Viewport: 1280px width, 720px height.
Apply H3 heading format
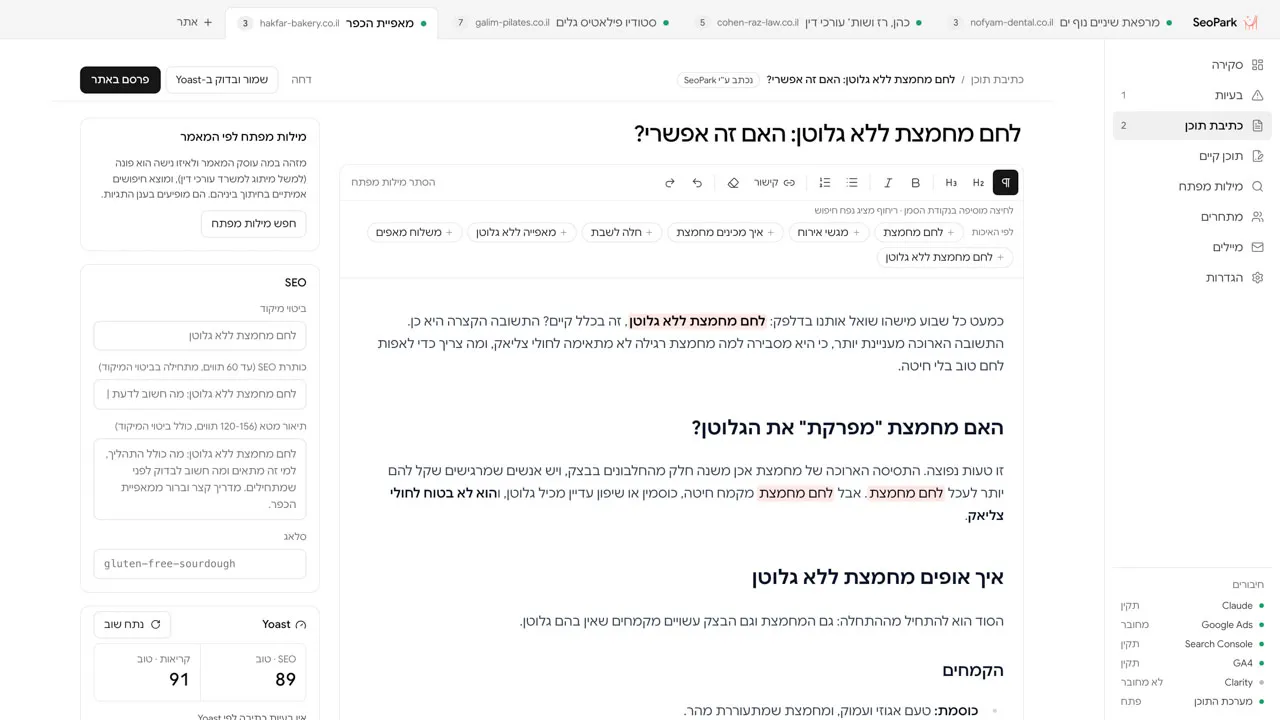point(951,182)
